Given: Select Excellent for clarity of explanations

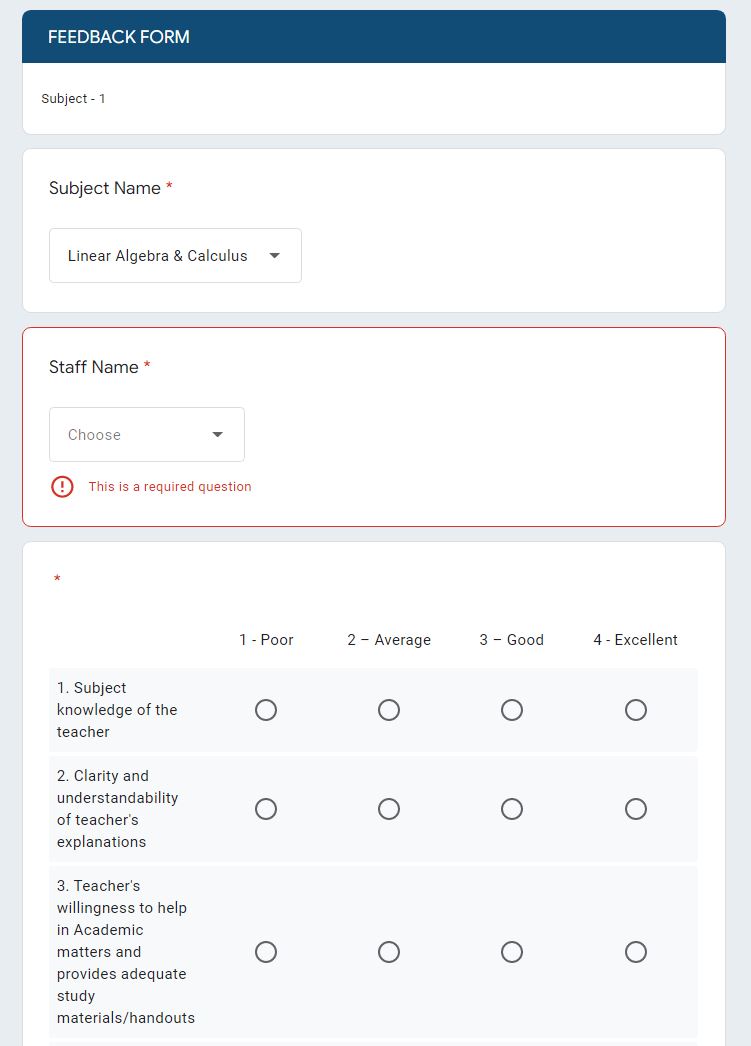Looking at the screenshot, I should tap(636, 809).
